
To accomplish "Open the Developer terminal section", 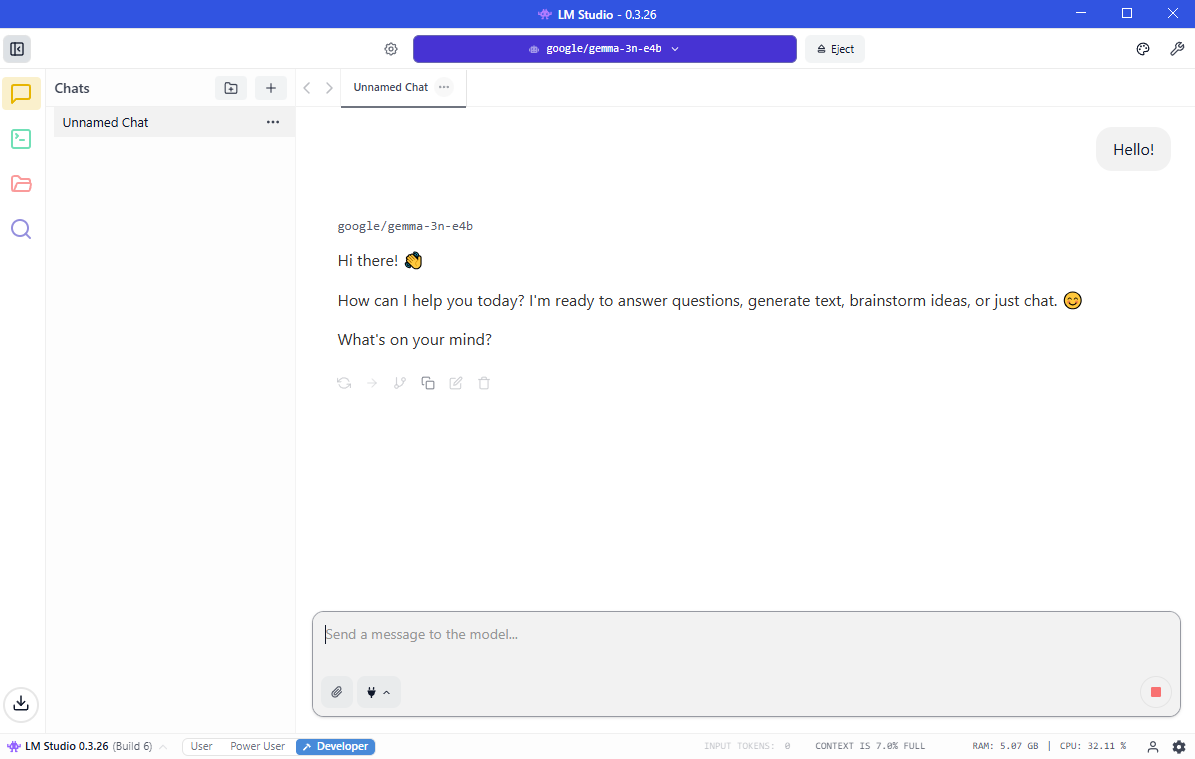I will tap(21, 139).
